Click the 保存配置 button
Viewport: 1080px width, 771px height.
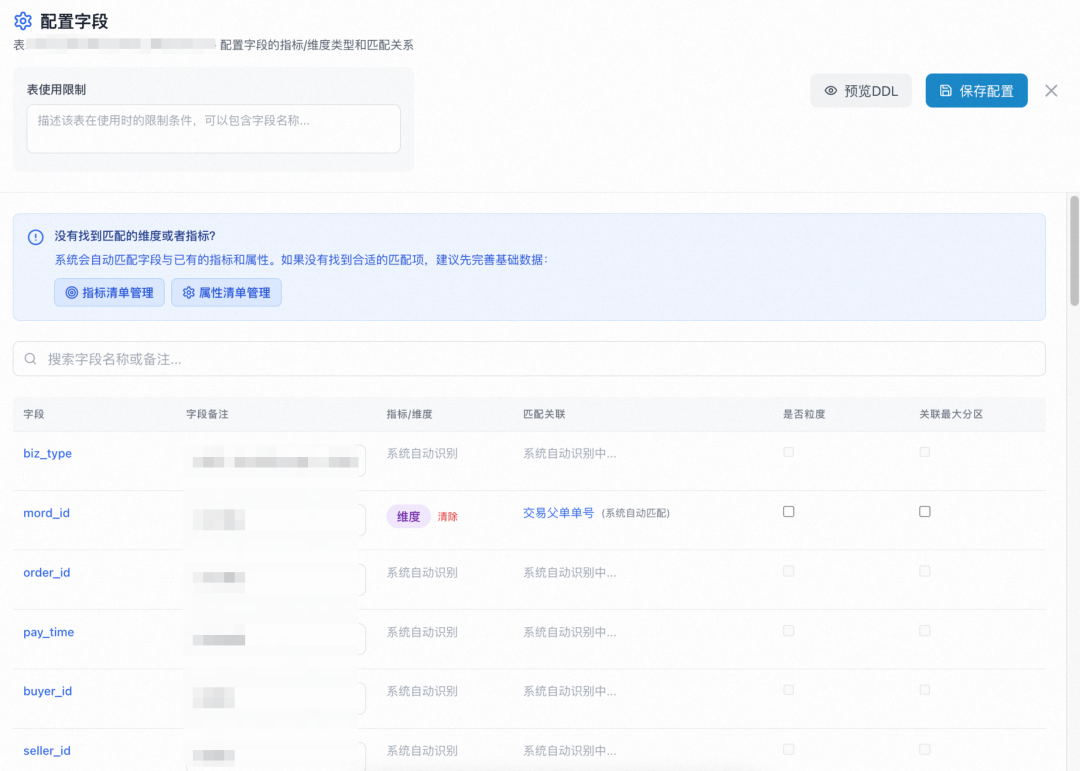pyautogui.click(x=976, y=90)
